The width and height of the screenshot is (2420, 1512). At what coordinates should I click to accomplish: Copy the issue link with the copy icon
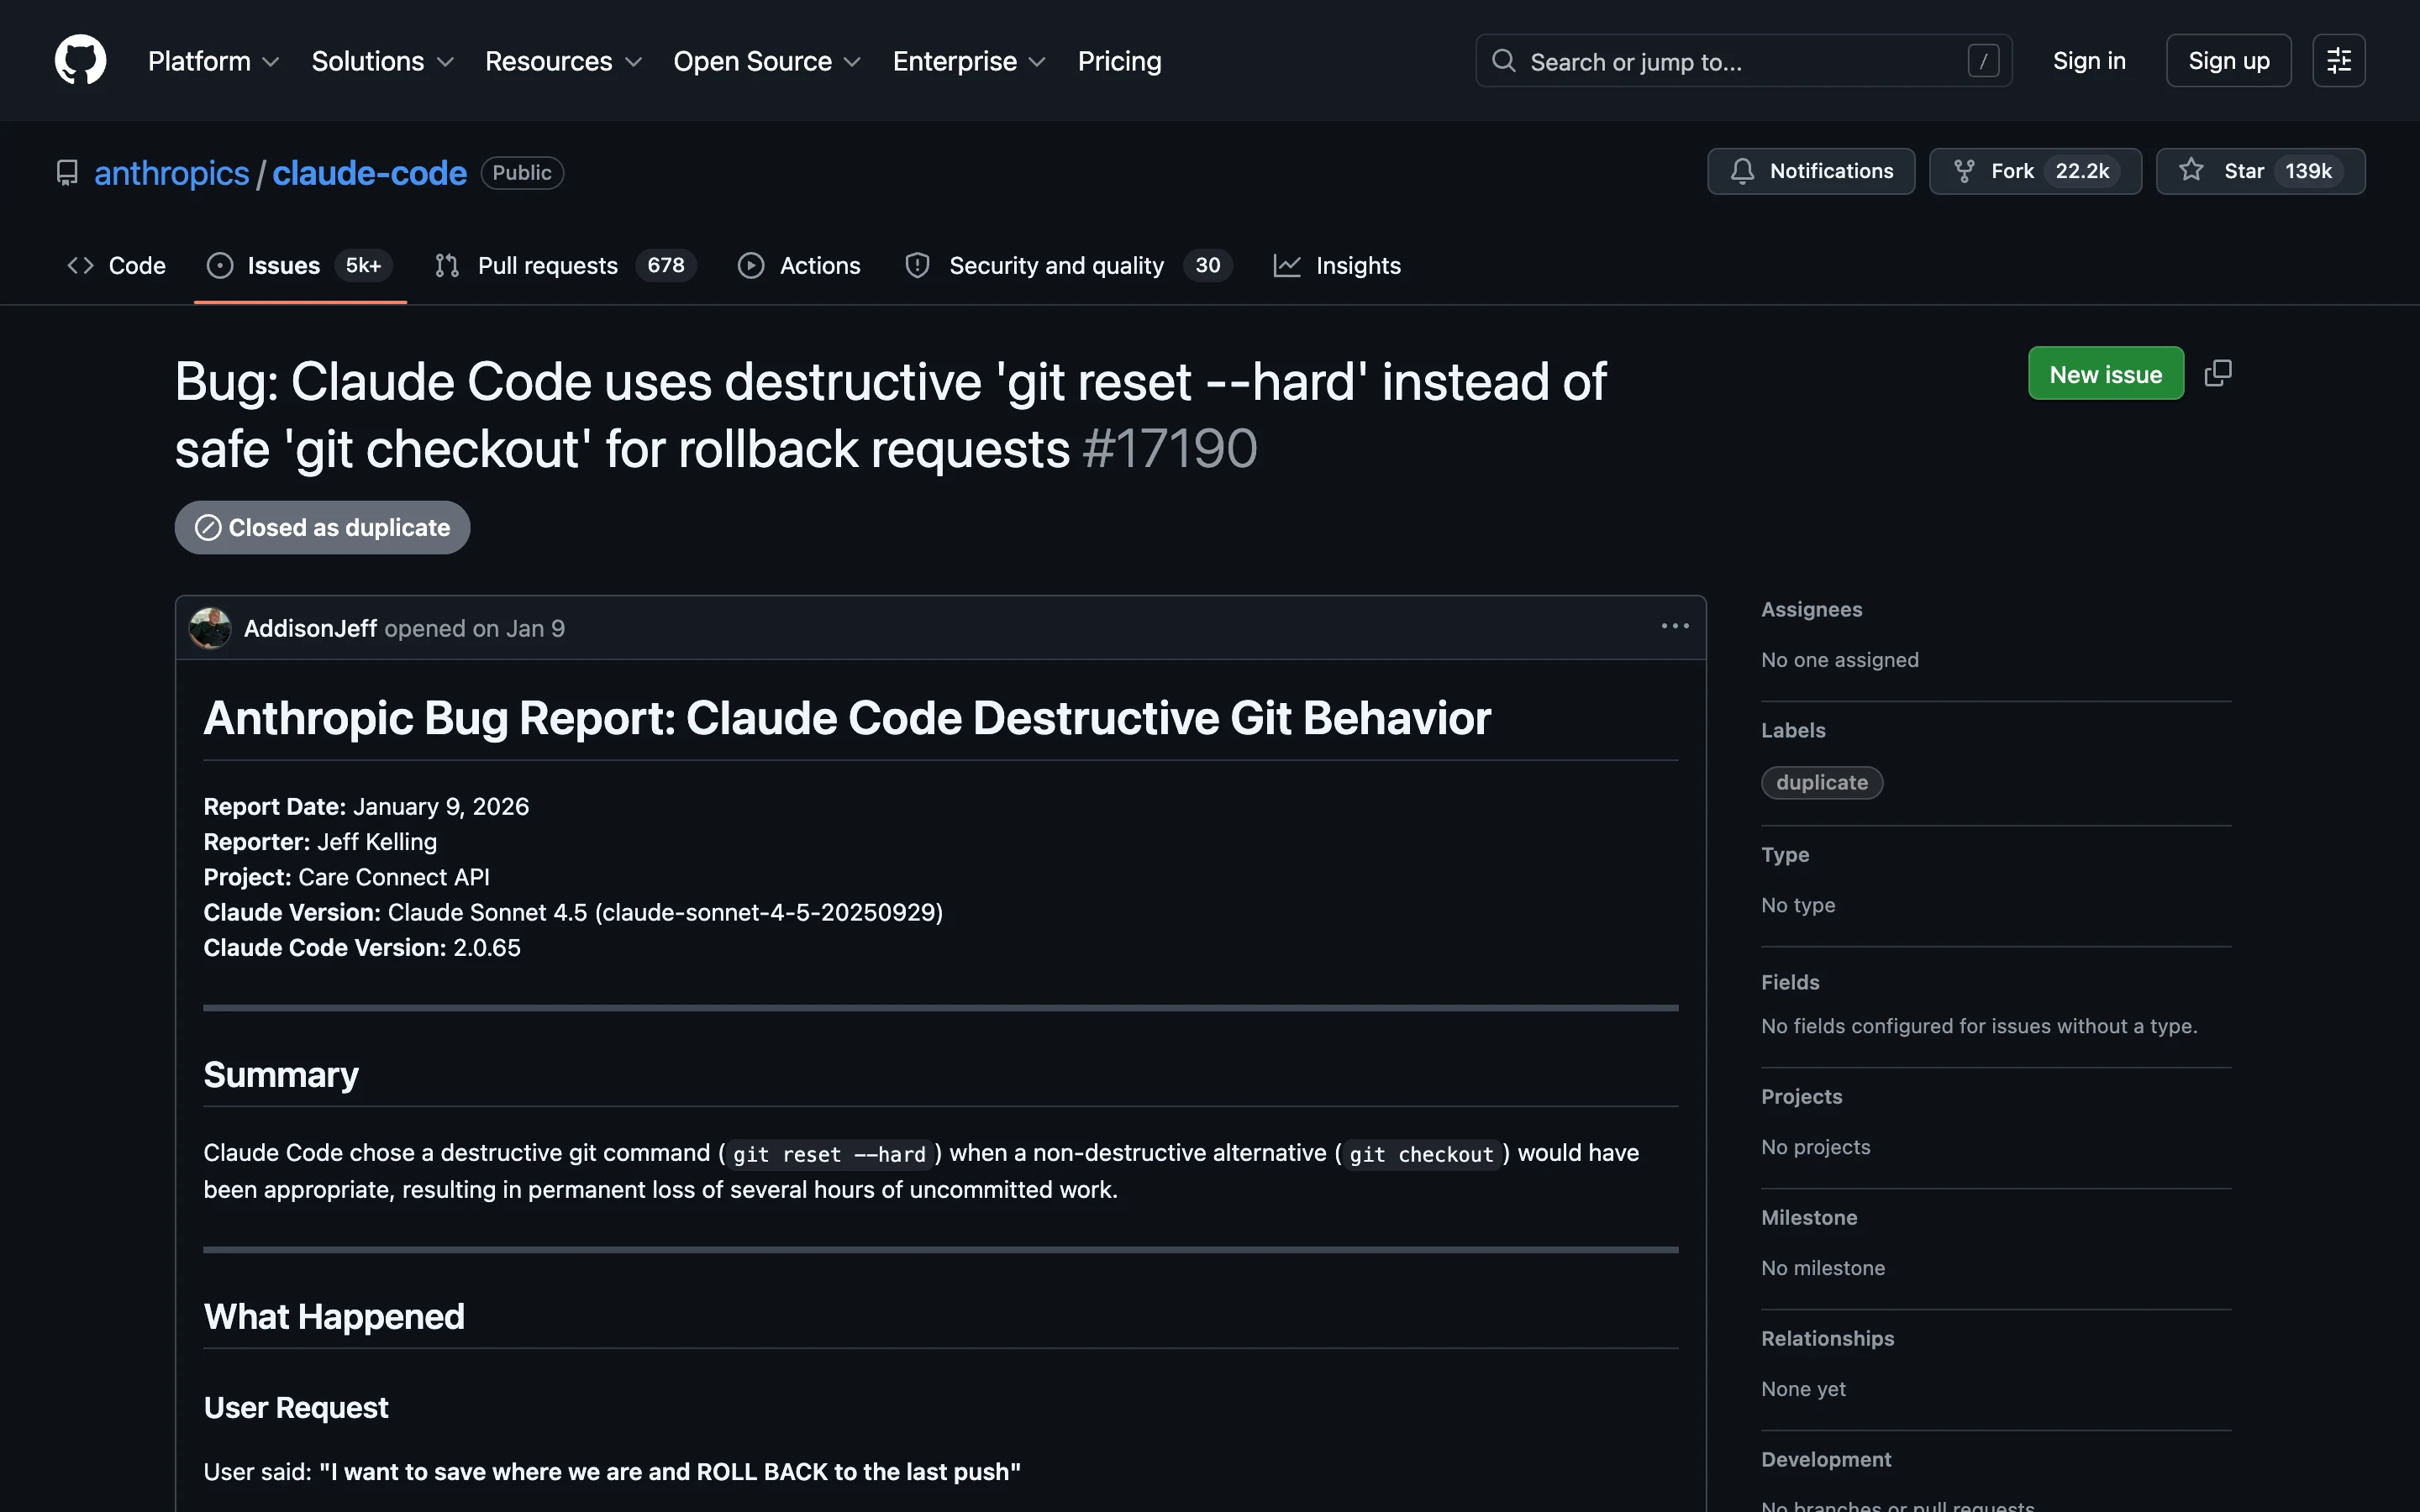(x=2217, y=373)
